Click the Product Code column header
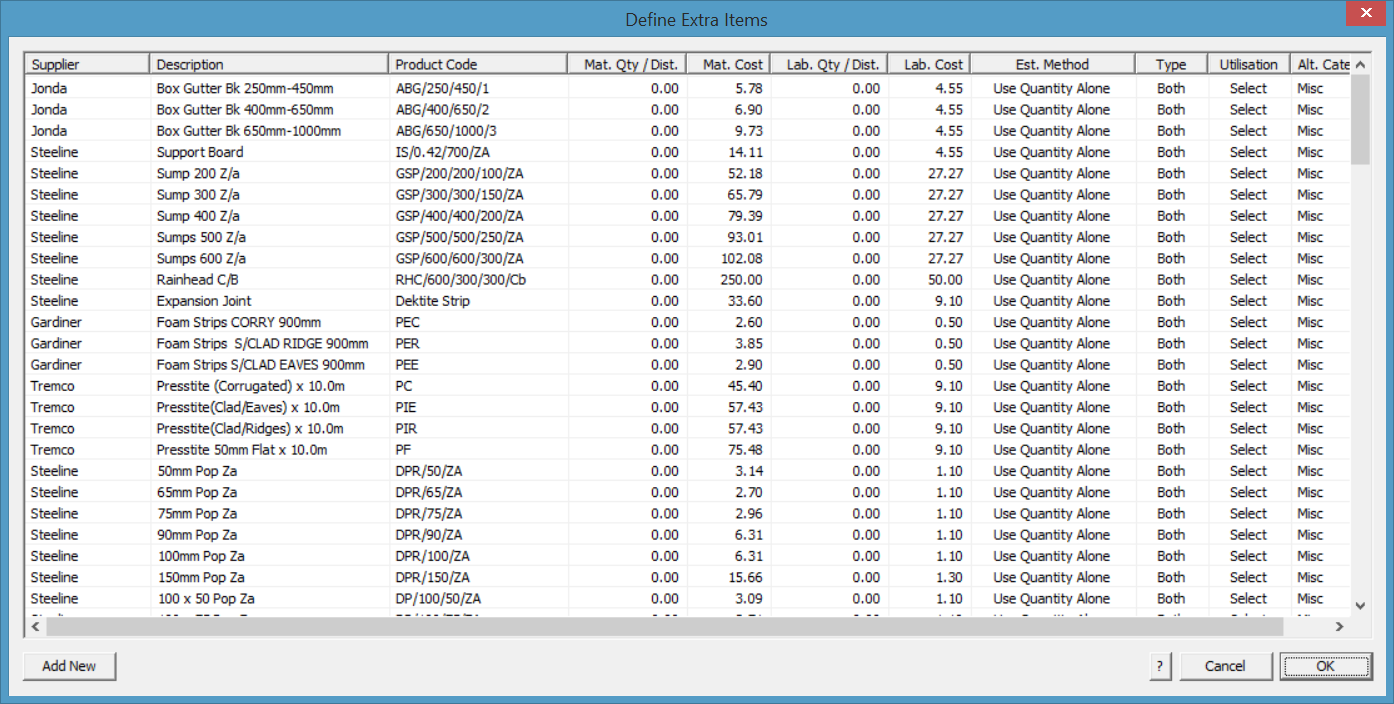Screen dimensions: 1394x704 [478, 64]
